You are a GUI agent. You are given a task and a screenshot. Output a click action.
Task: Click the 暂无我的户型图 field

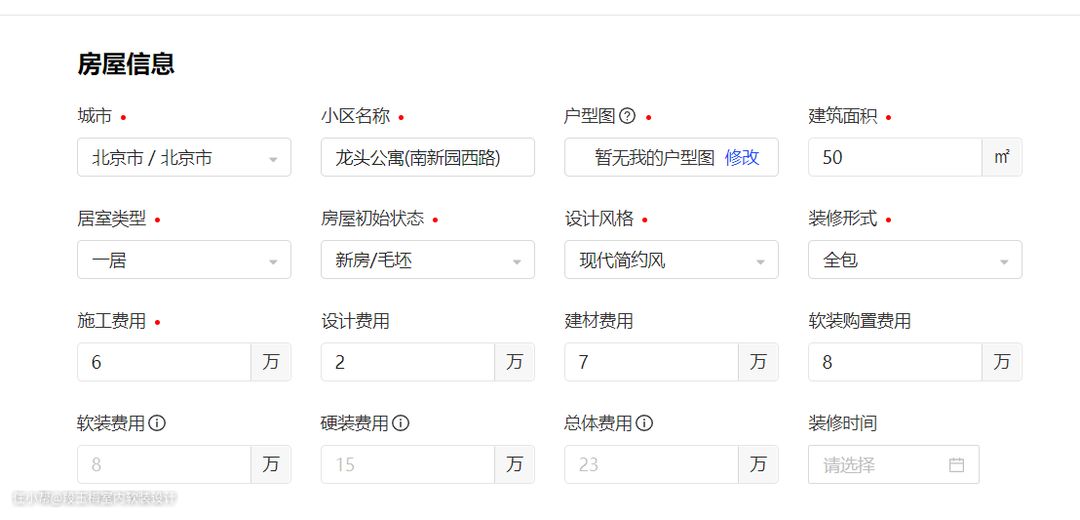tap(672, 158)
